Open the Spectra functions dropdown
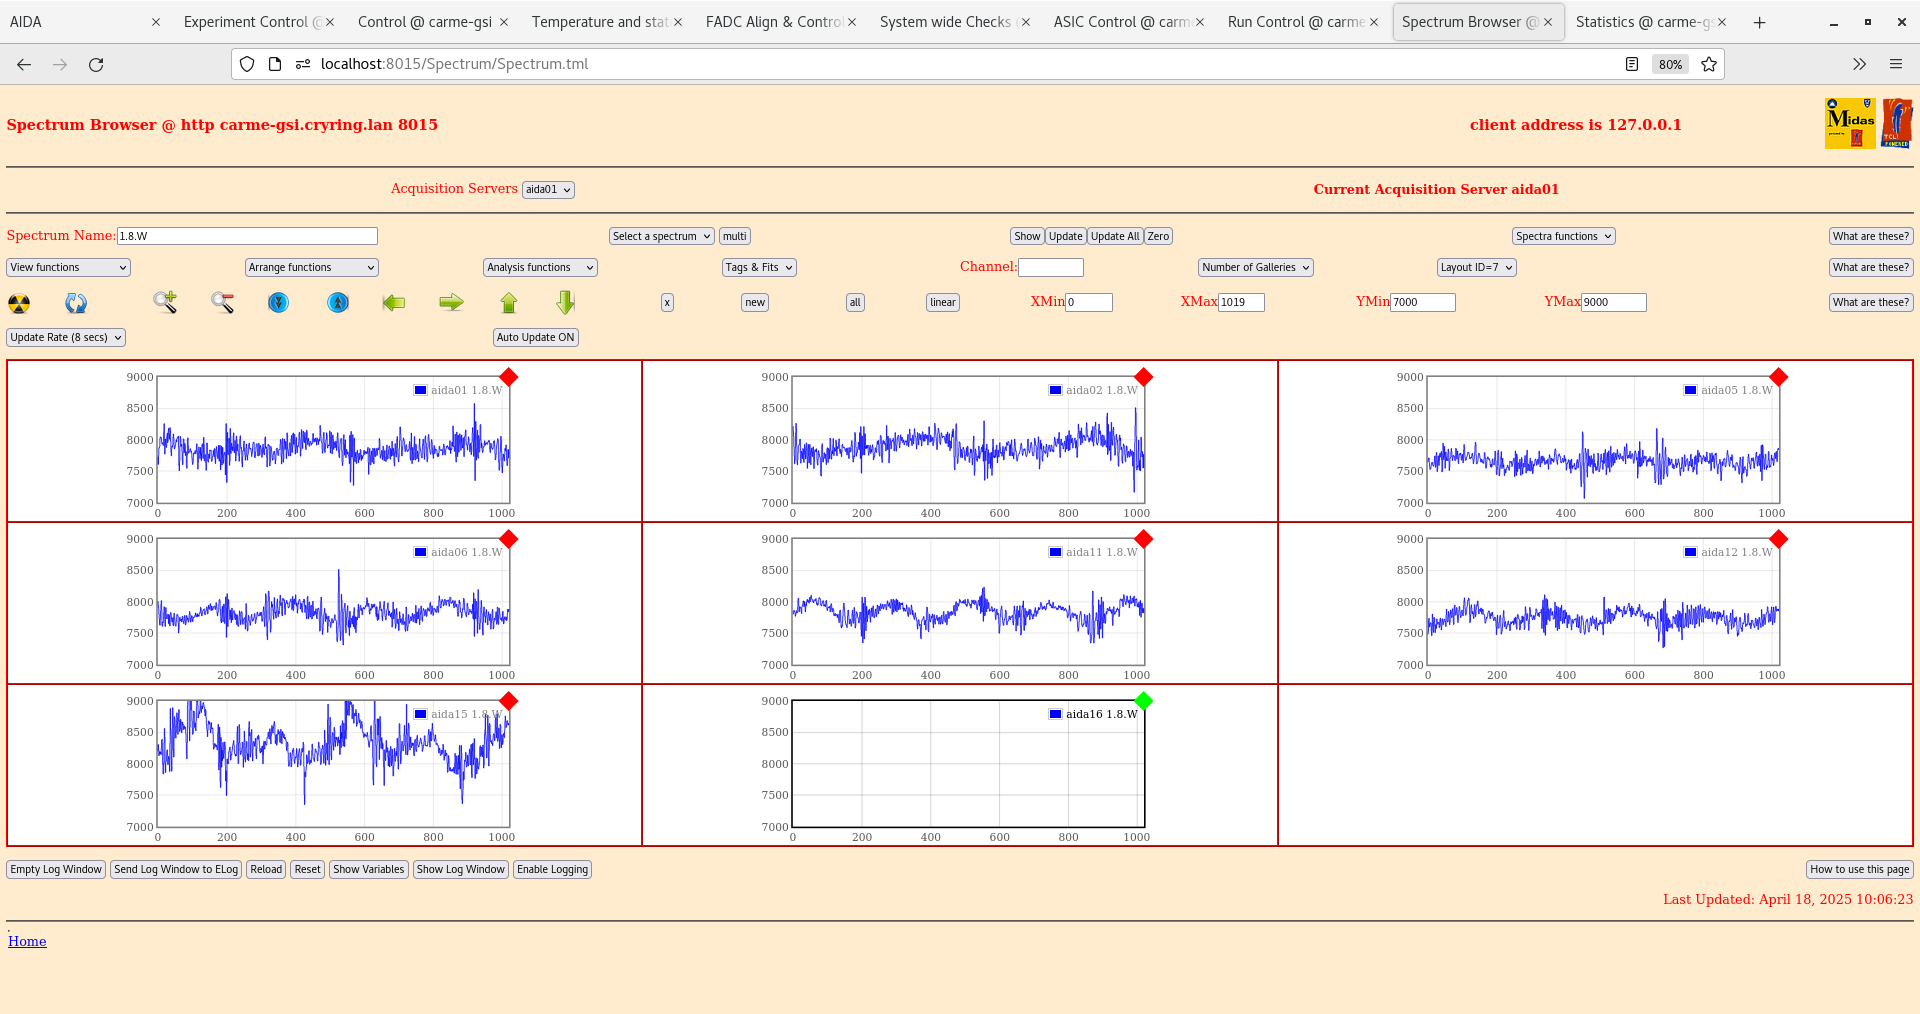Viewport: 1920px width, 1014px height. pos(1564,236)
